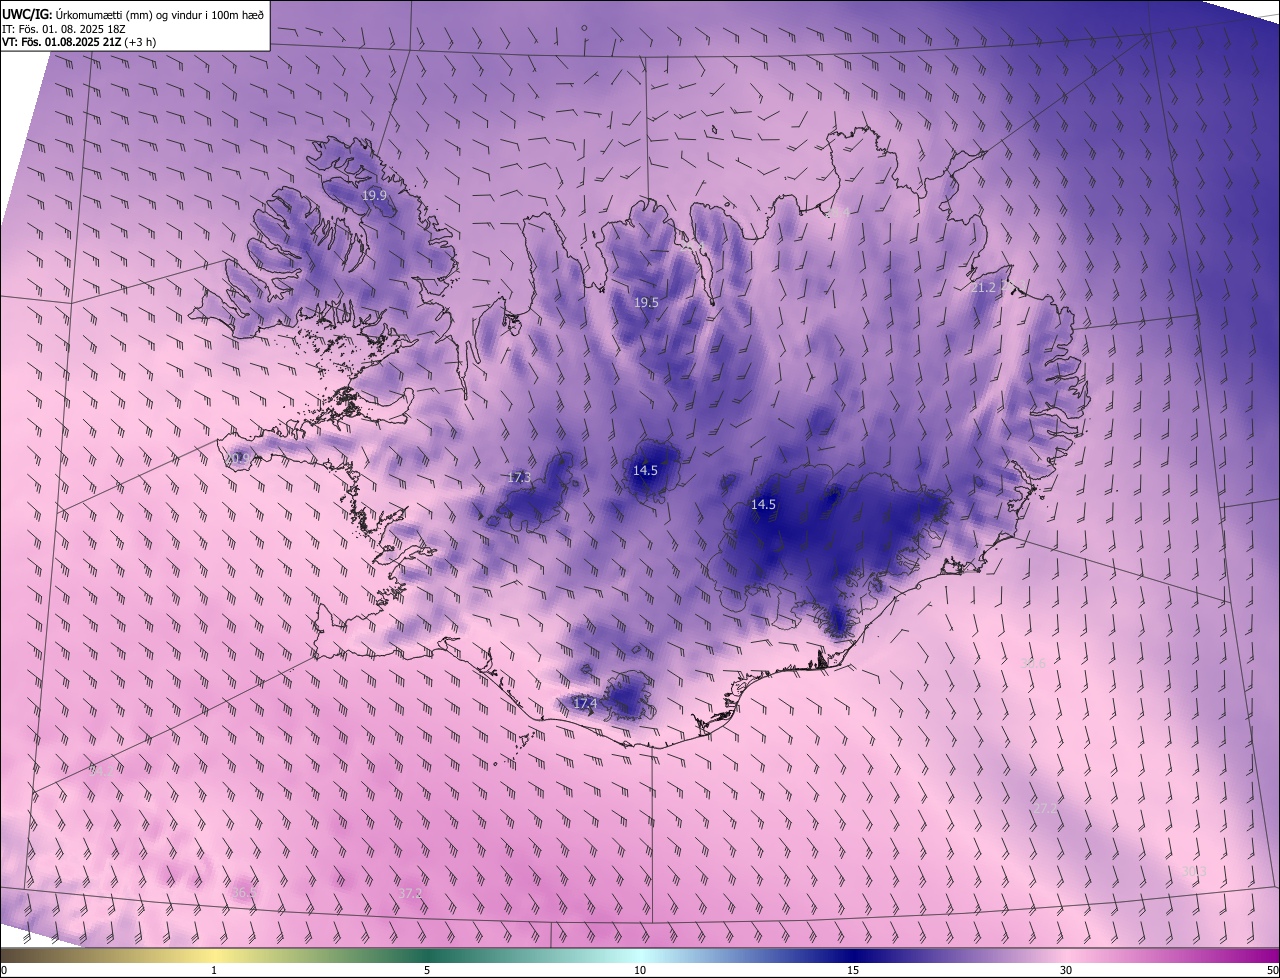Screen dimensions: 1280x978
Task: Click the color scale tick label 5
Action: tap(427, 970)
